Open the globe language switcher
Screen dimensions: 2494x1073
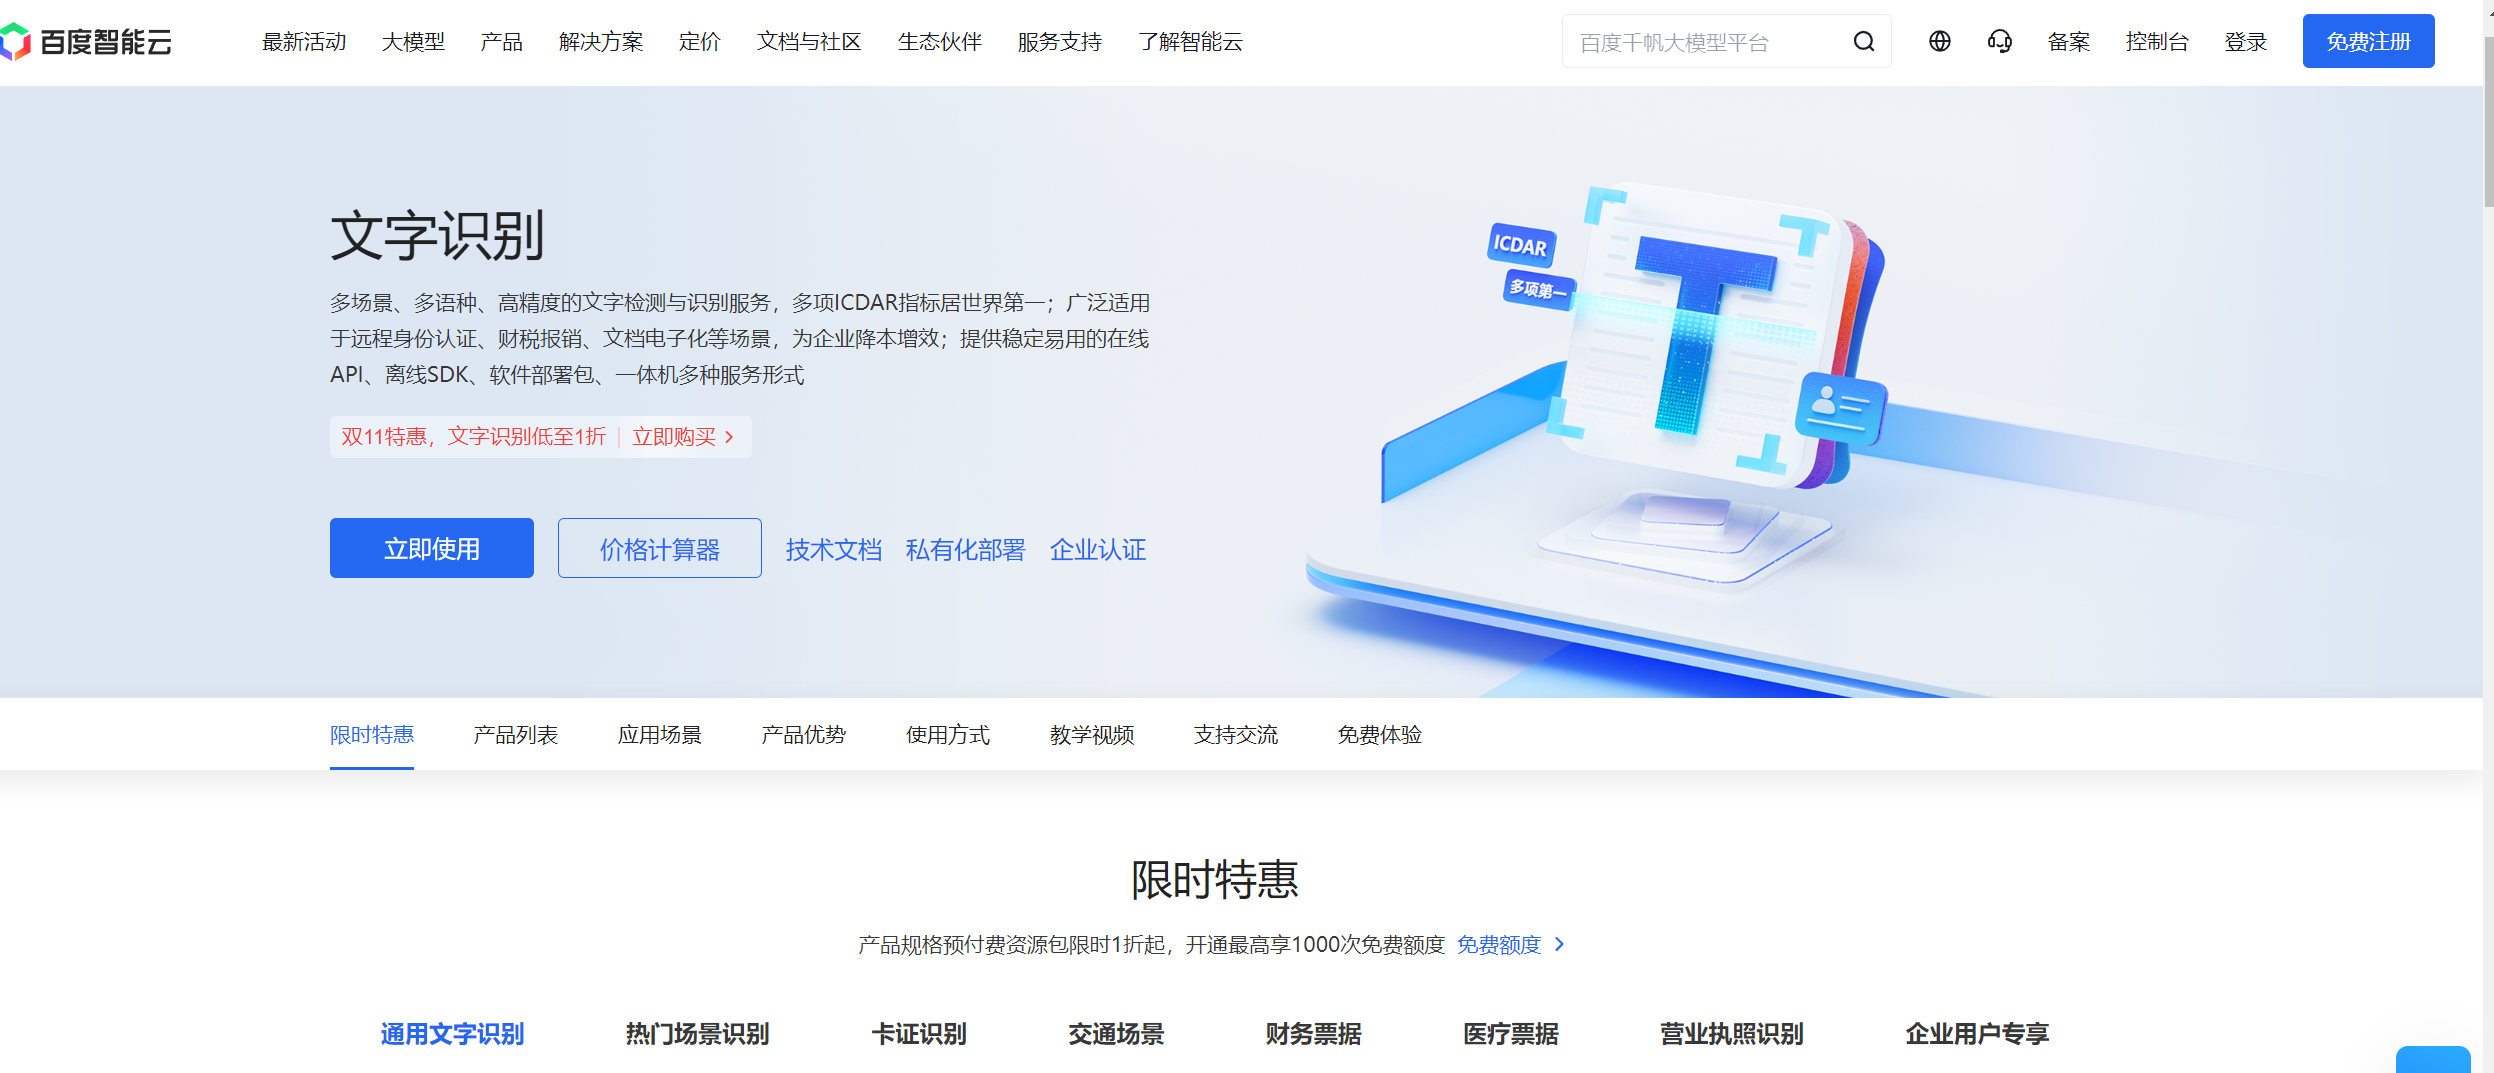(1939, 41)
